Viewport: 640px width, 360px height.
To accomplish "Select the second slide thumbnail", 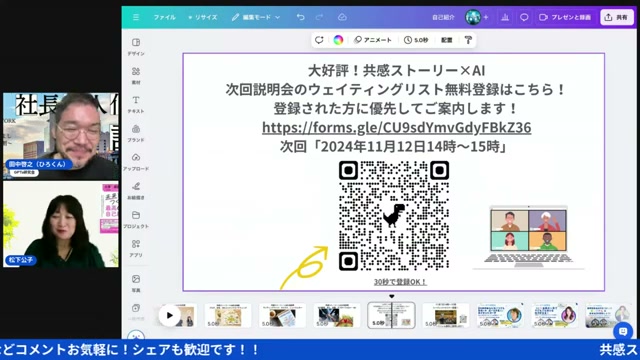I will [x=228, y=315].
